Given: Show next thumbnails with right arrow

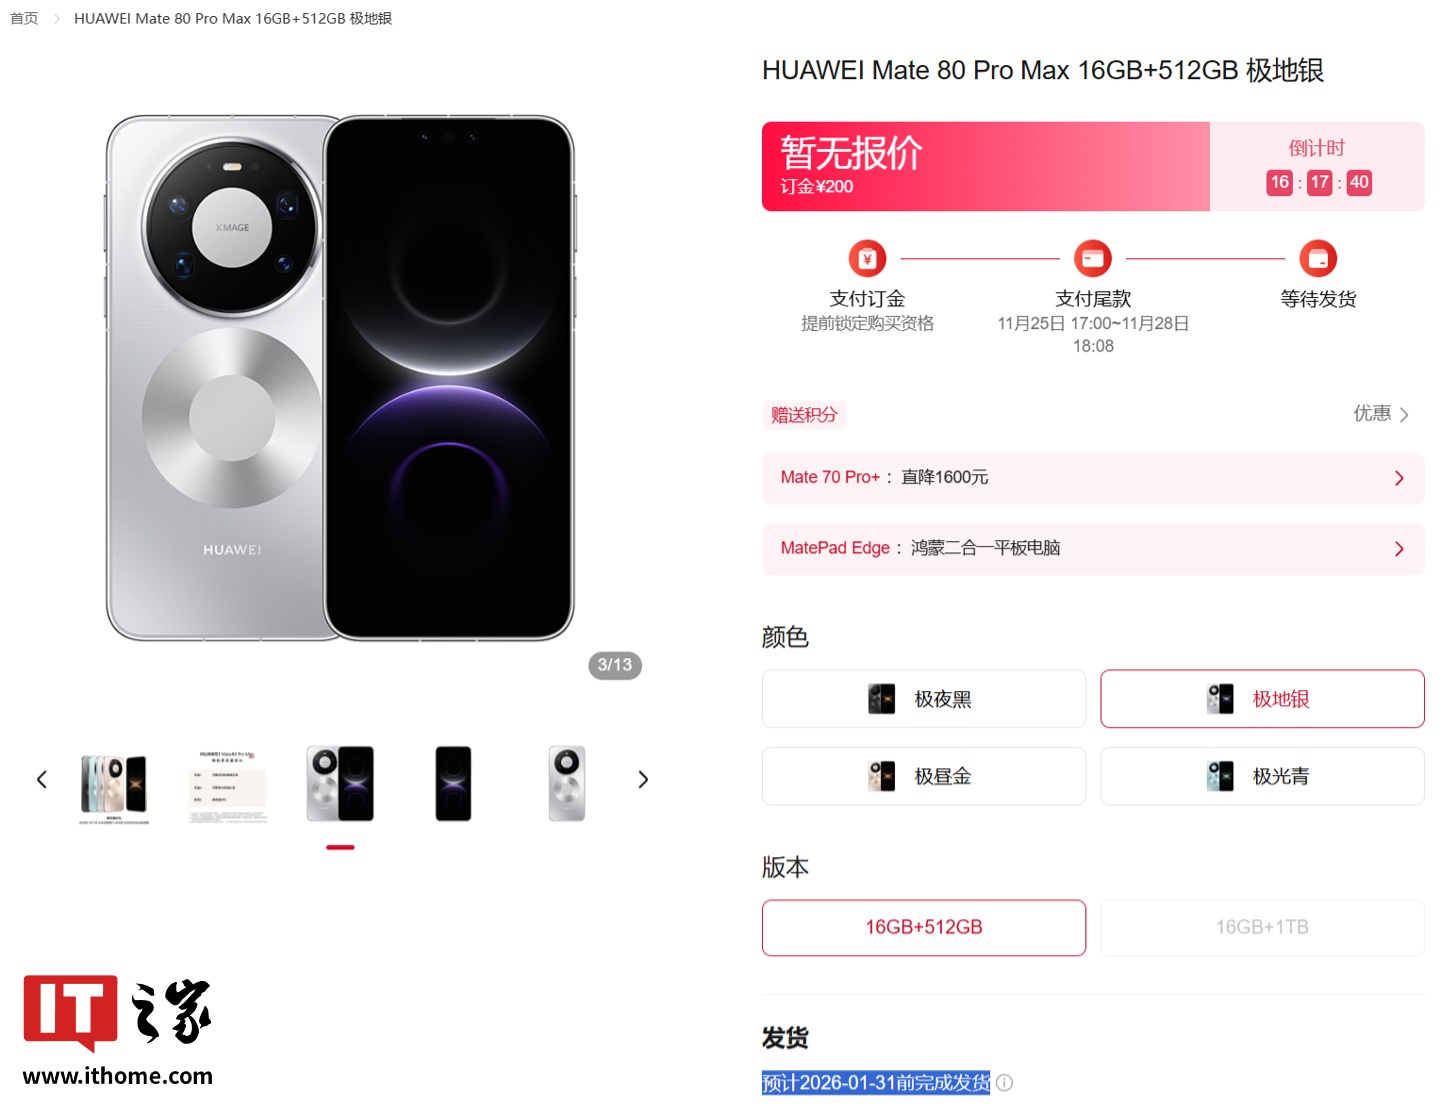Looking at the screenshot, I should coord(643,780).
